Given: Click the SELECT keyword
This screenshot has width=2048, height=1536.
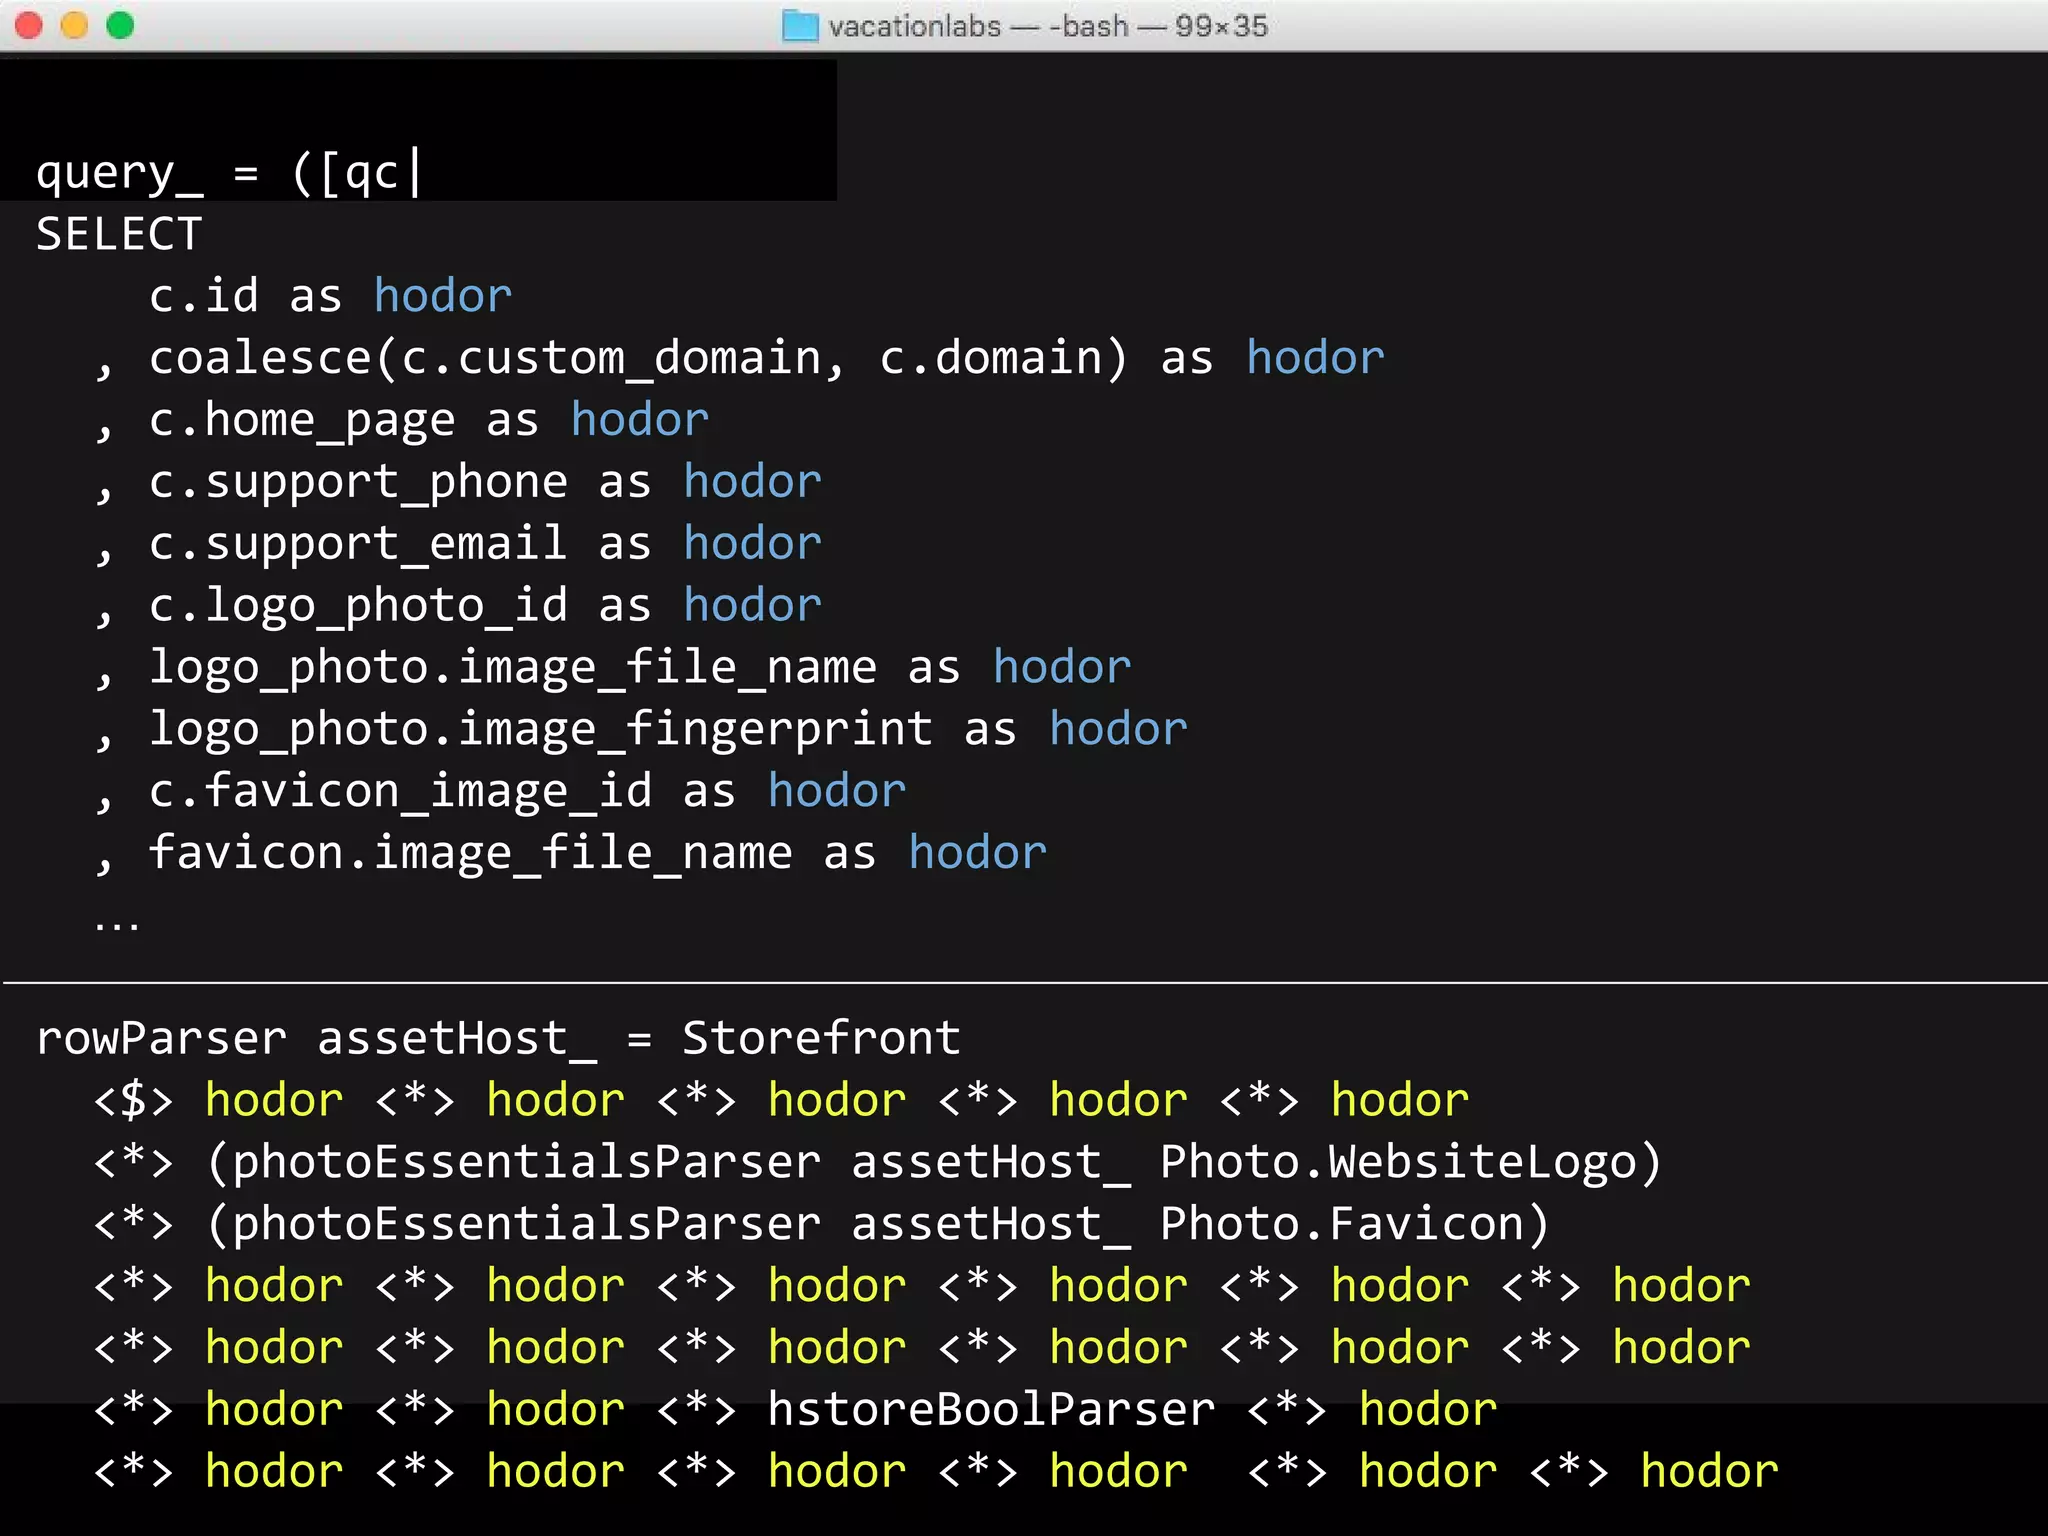Looking at the screenshot, I should [119, 235].
